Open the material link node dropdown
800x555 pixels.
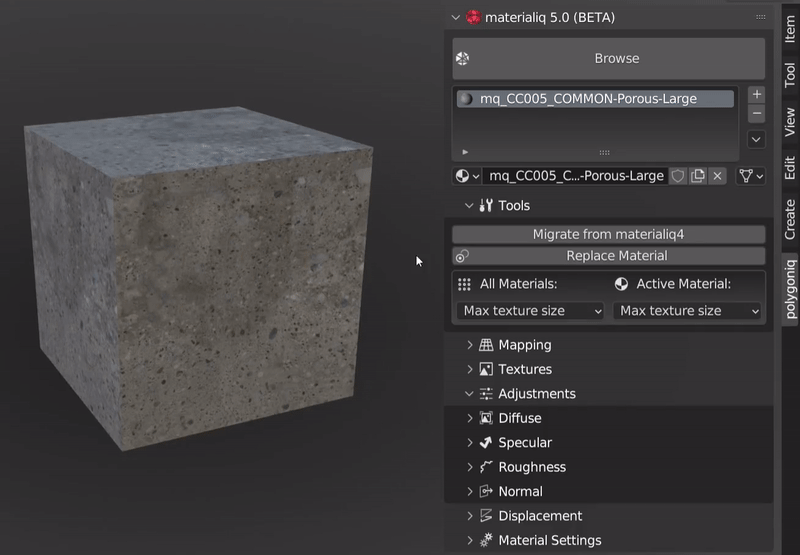750,176
